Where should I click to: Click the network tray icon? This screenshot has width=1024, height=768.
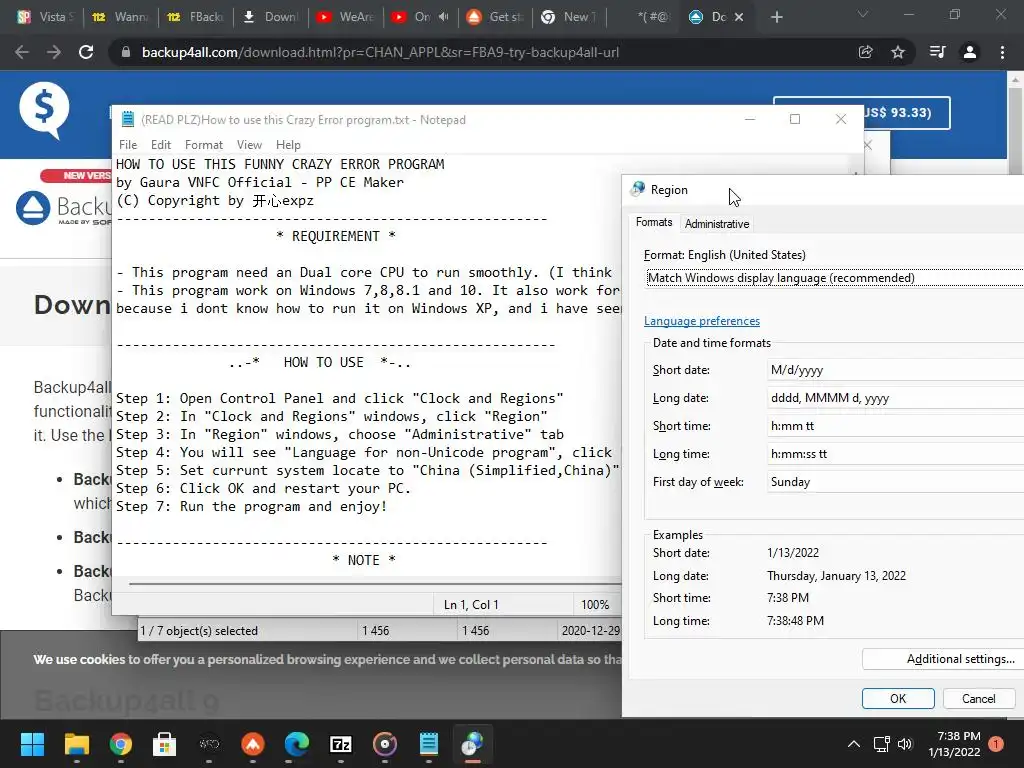(x=882, y=744)
